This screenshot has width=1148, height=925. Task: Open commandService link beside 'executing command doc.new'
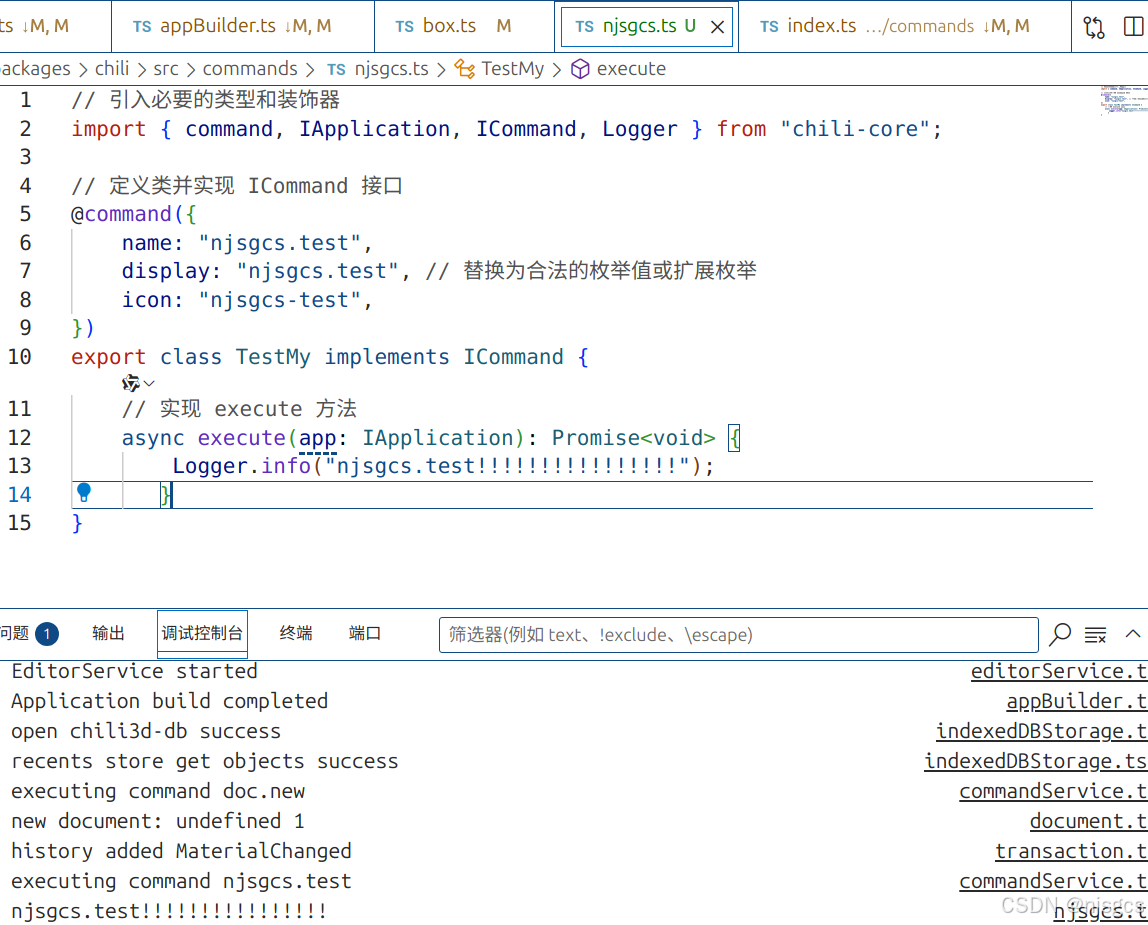[1053, 792]
